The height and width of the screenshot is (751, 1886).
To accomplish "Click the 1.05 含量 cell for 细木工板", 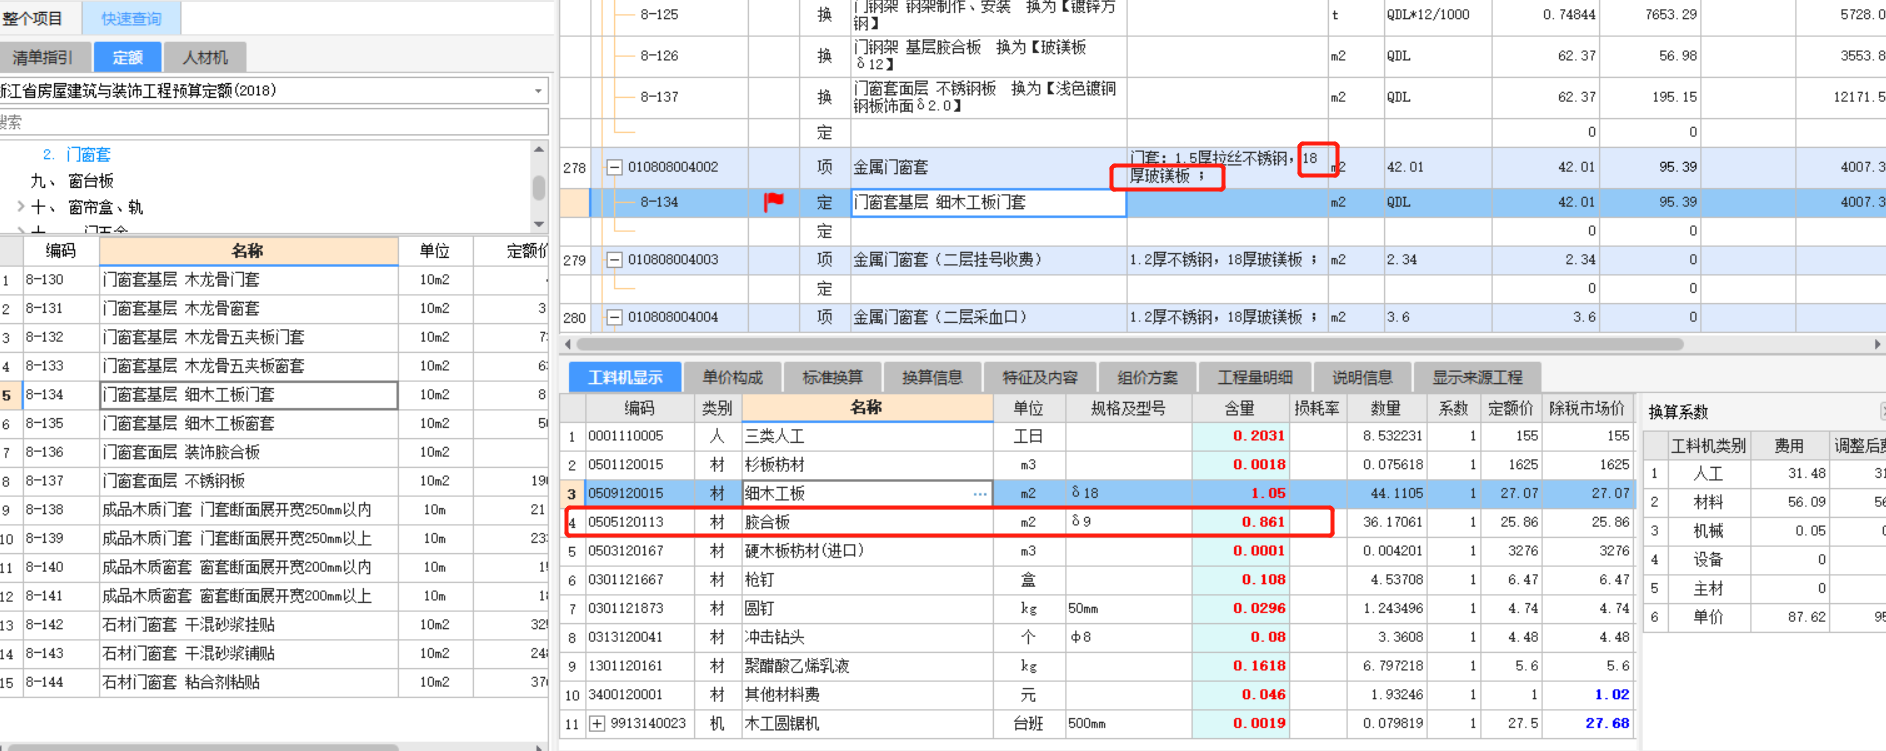I will (1239, 494).
